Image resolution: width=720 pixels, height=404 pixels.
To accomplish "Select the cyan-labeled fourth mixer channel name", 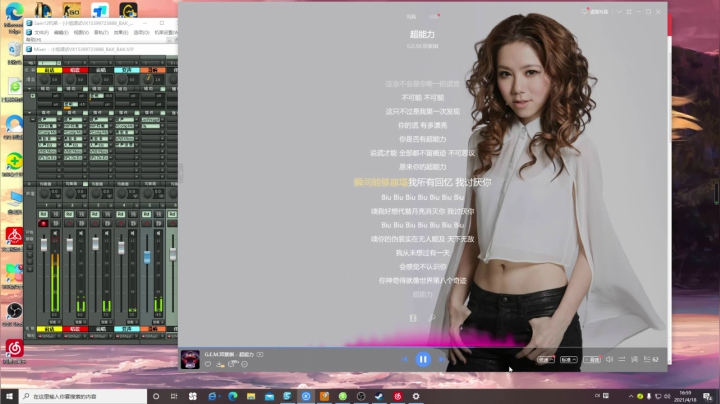I will [x=127, y=70].
